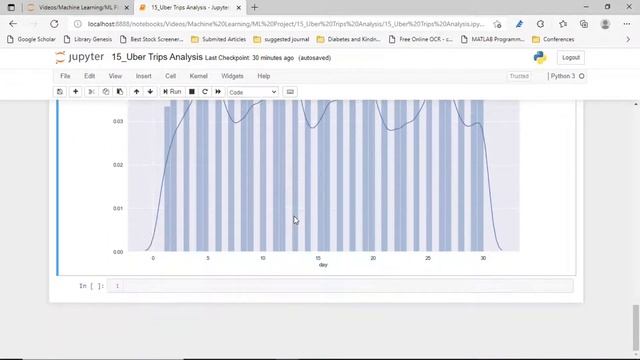Add this page to favorites star icon
The width and height of the screenshot is (640, 360).
click(x=497, y=24)
